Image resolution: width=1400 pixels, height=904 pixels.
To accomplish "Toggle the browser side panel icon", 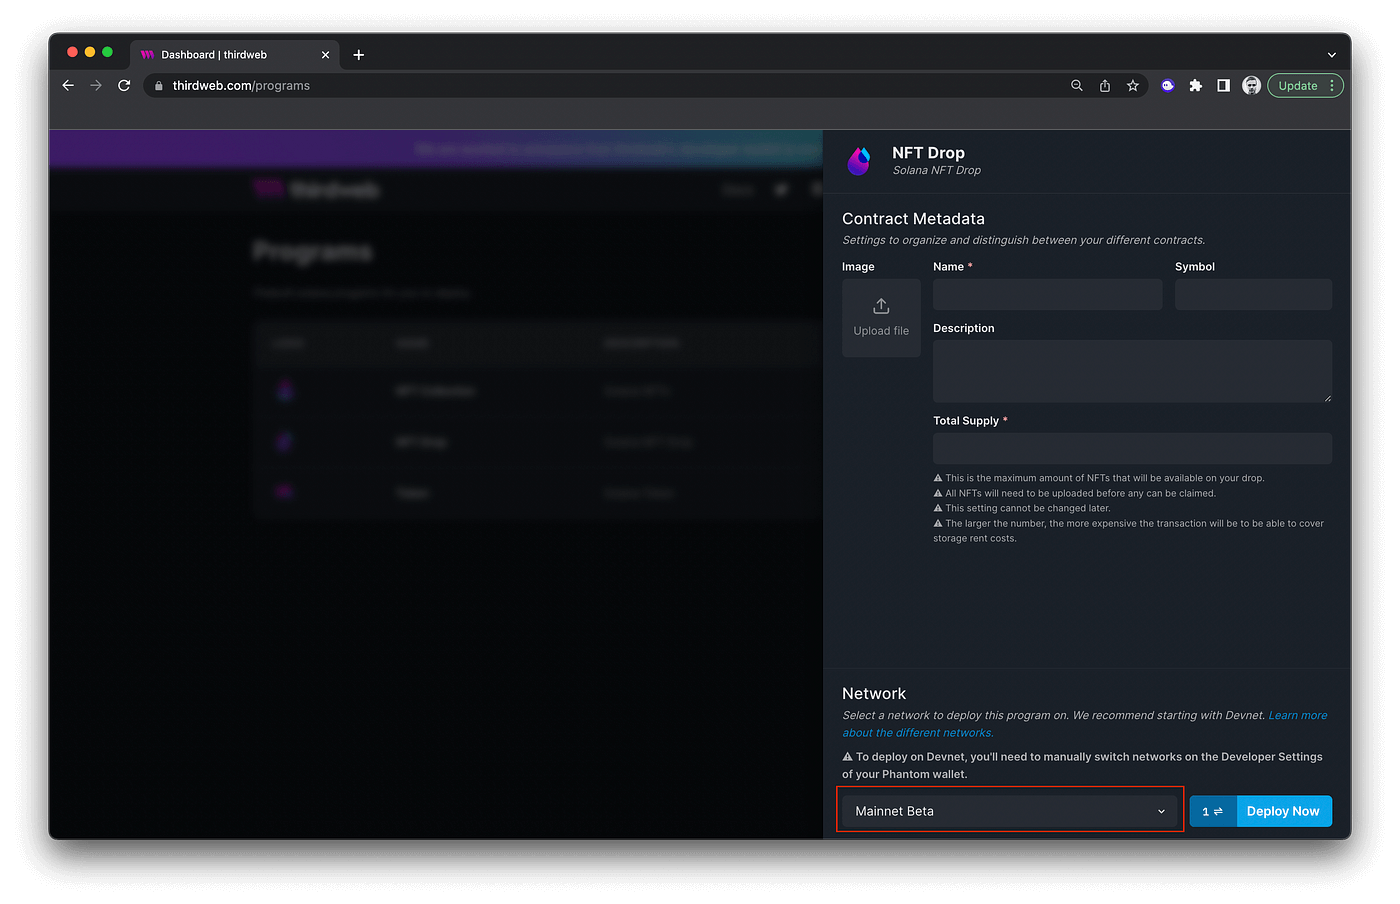I will (1223, 86).
